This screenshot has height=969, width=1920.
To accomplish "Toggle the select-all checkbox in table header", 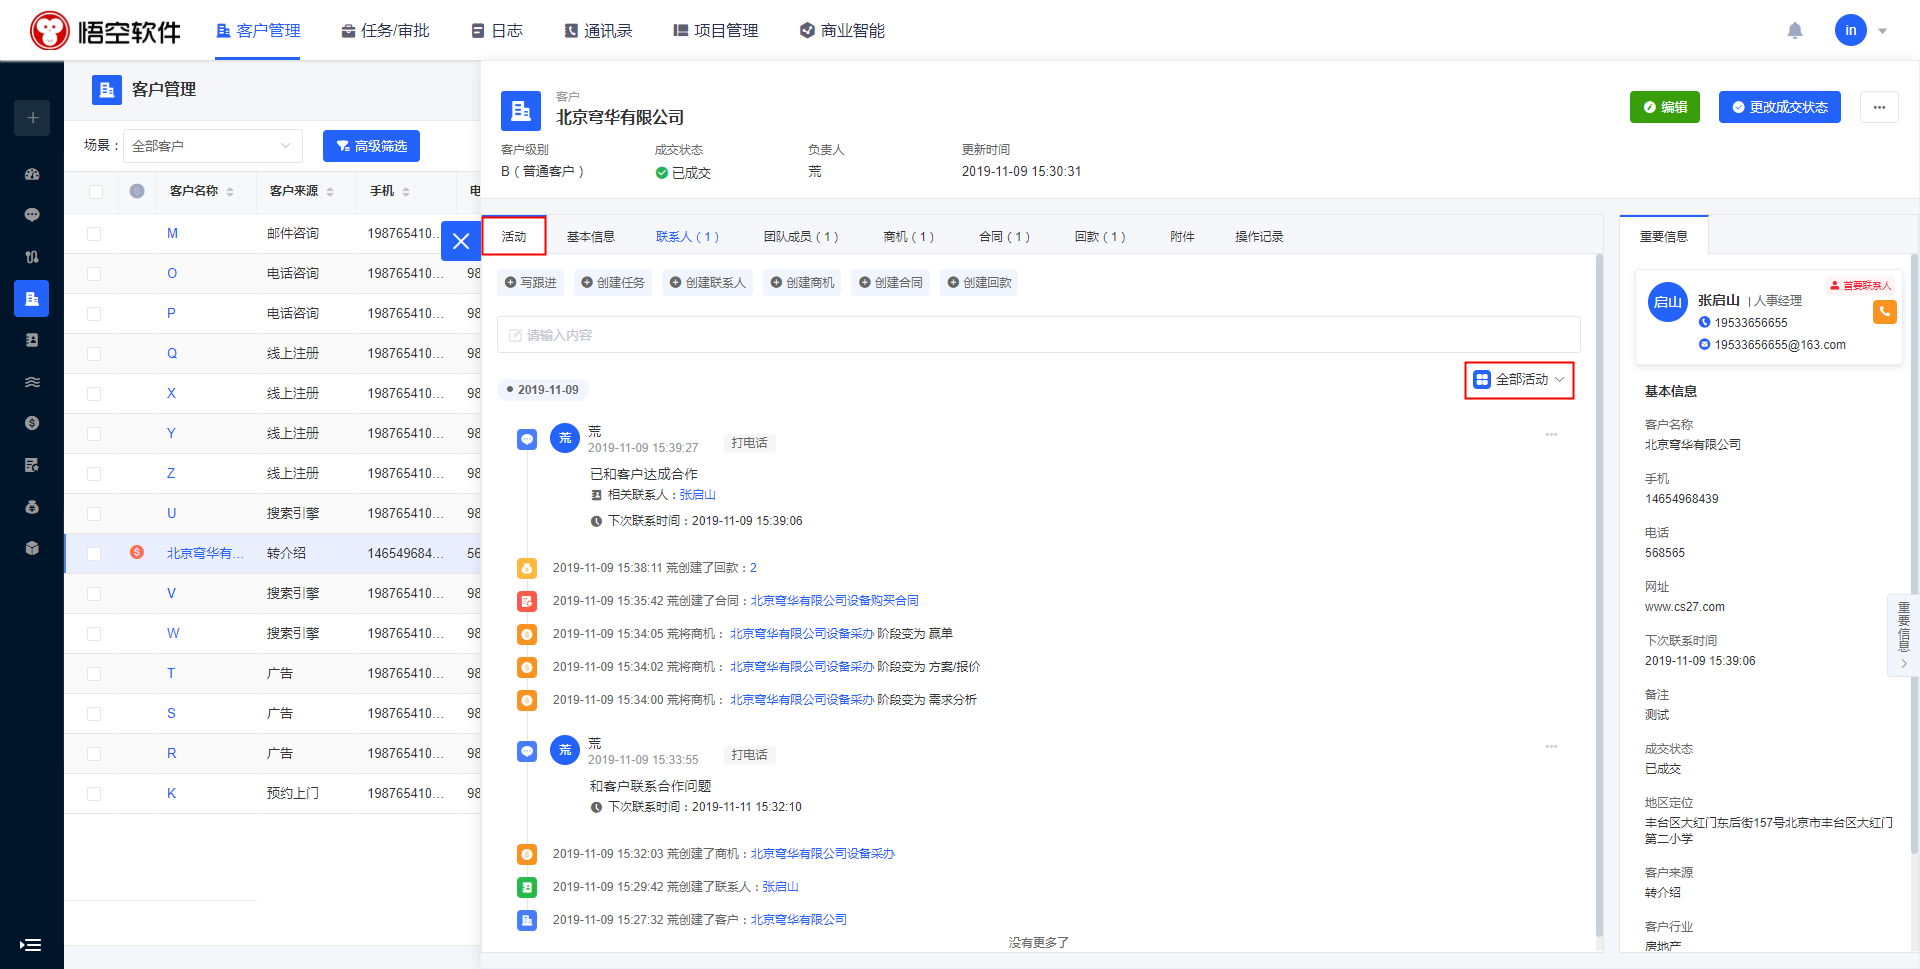I will (x=95, y=191).
